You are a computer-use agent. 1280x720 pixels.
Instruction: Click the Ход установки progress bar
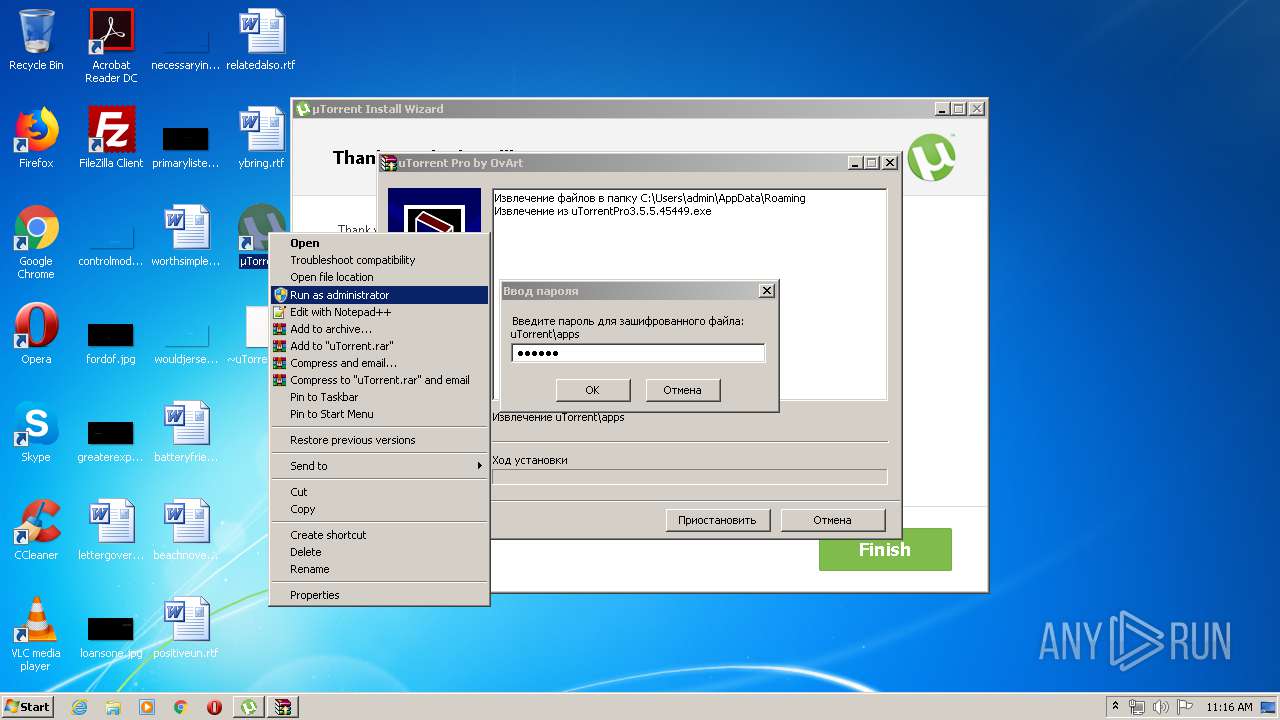690,477
